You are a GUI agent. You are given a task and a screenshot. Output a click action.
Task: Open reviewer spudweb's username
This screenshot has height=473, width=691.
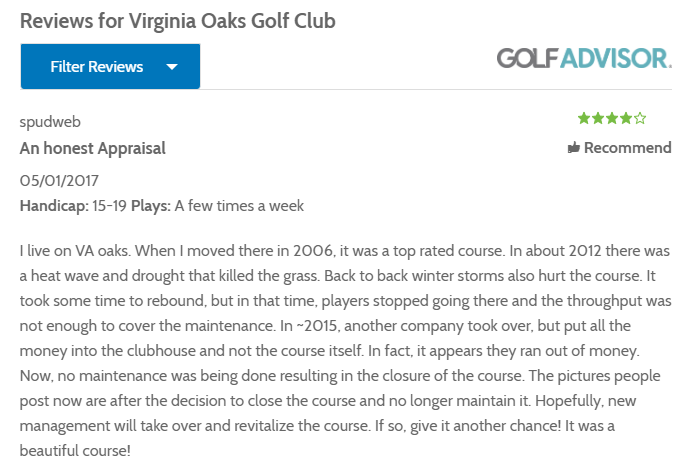point(50,121)
